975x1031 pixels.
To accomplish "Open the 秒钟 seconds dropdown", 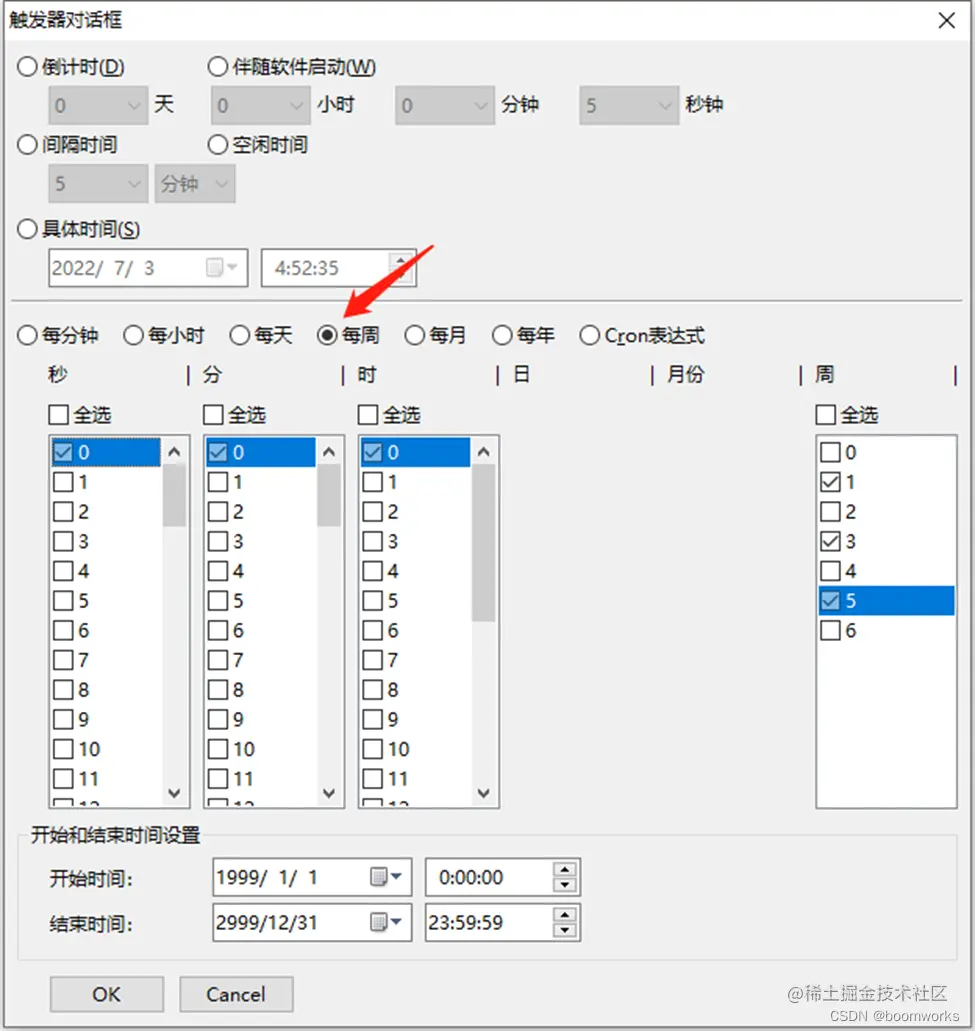I will [629, 105].
